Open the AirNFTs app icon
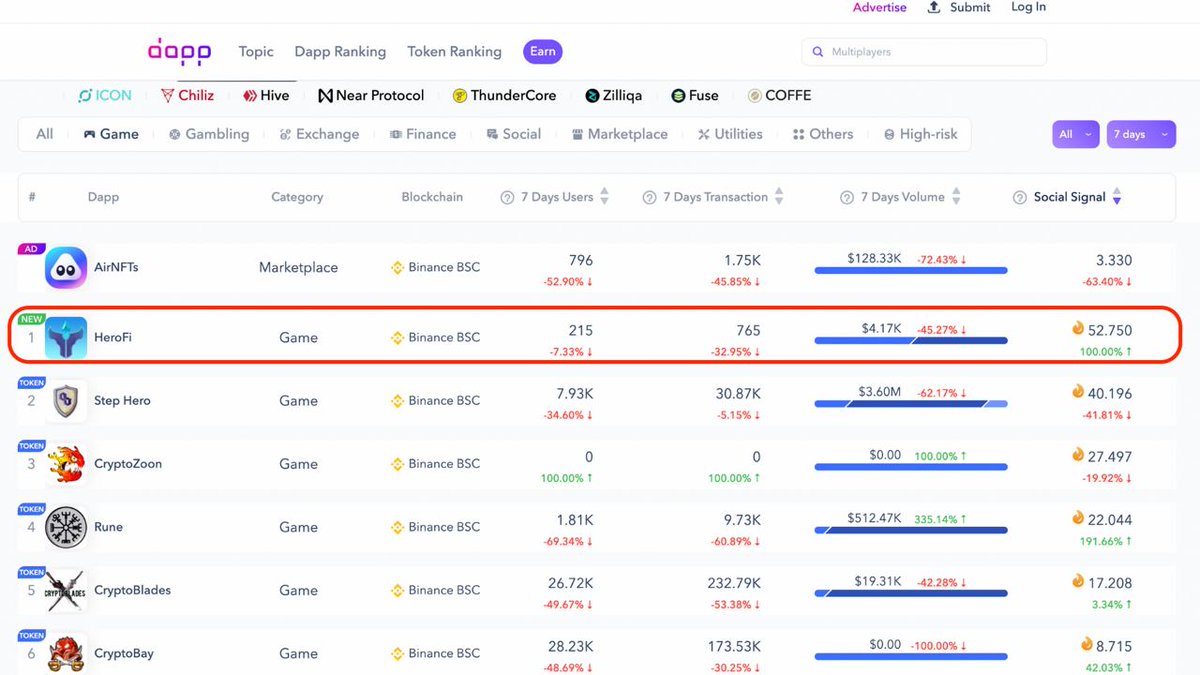 click(x=66, y=267)
